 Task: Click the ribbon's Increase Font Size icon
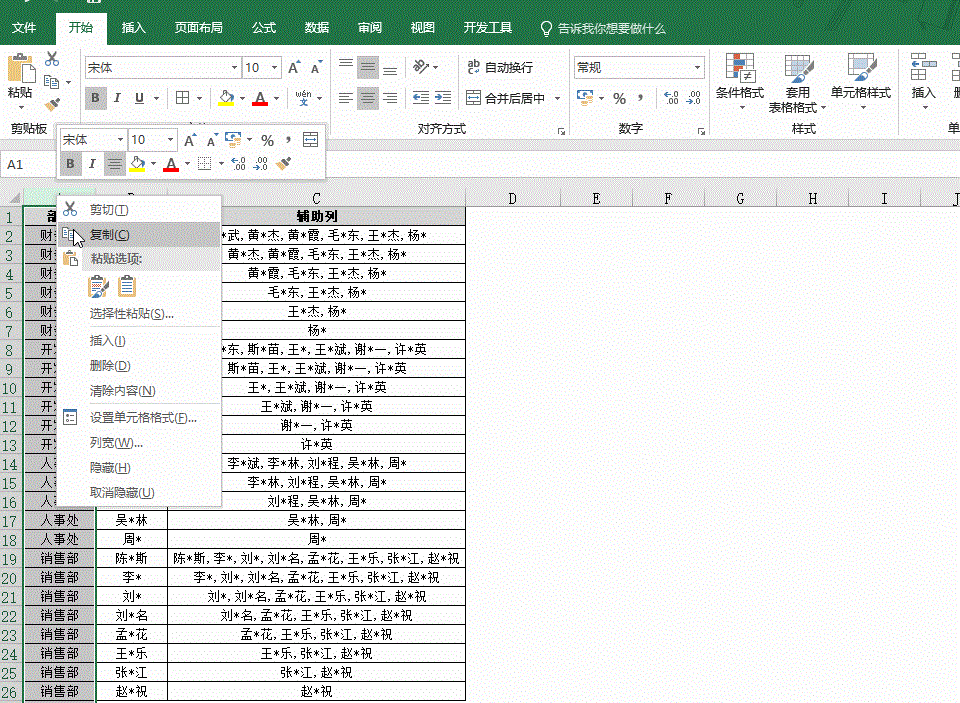(x=294, y=68)
